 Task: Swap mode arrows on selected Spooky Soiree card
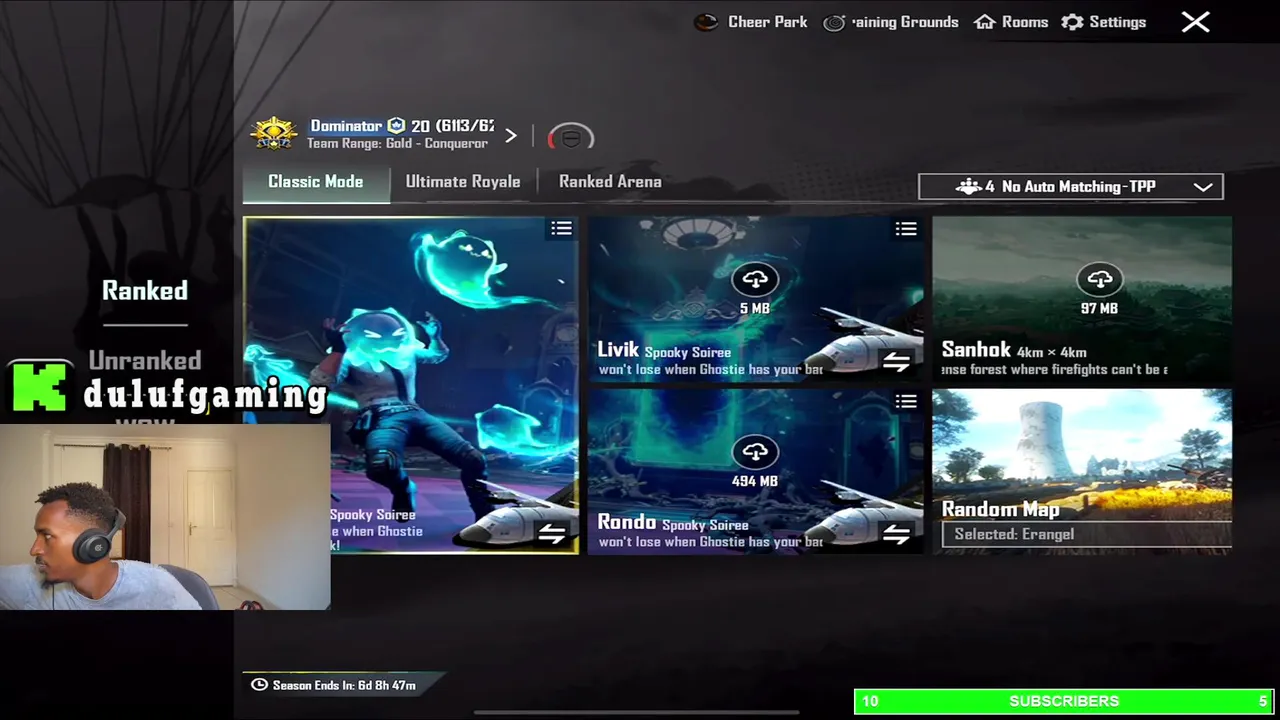point(552,534)
